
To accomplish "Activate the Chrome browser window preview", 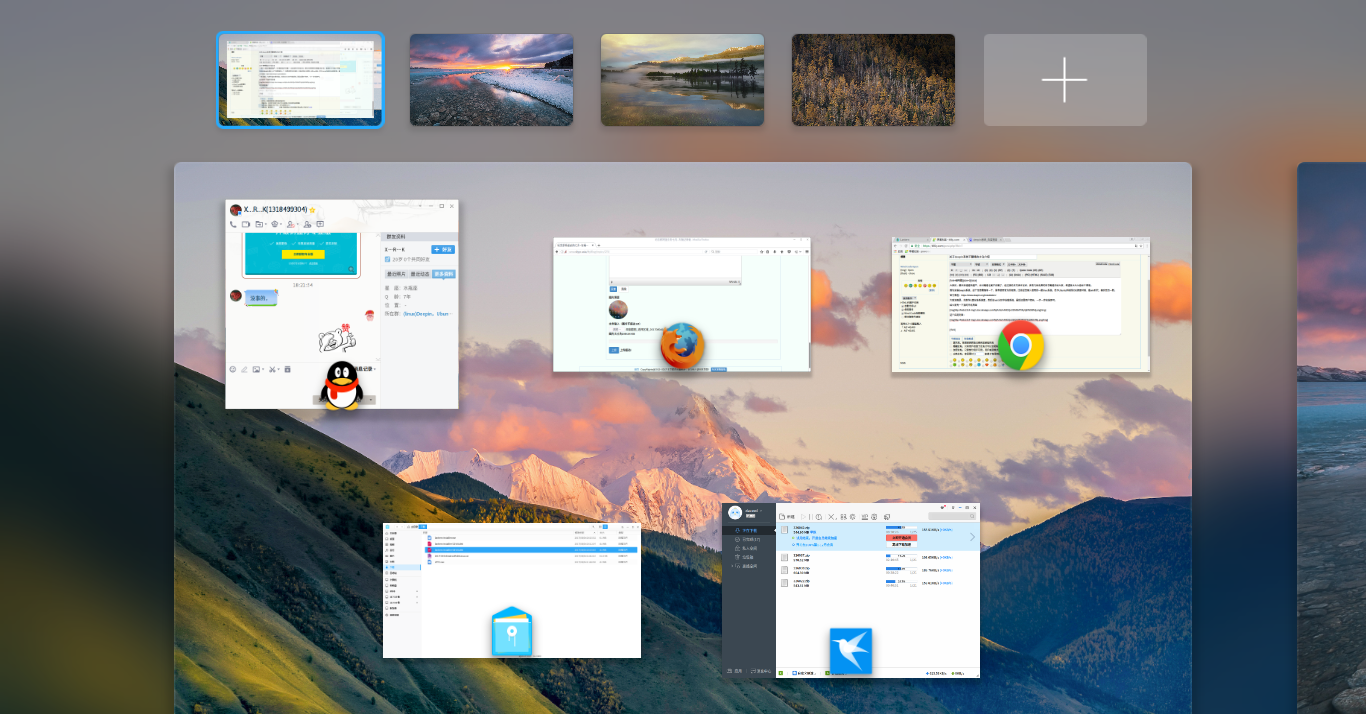I will [x=1021, y=304].
